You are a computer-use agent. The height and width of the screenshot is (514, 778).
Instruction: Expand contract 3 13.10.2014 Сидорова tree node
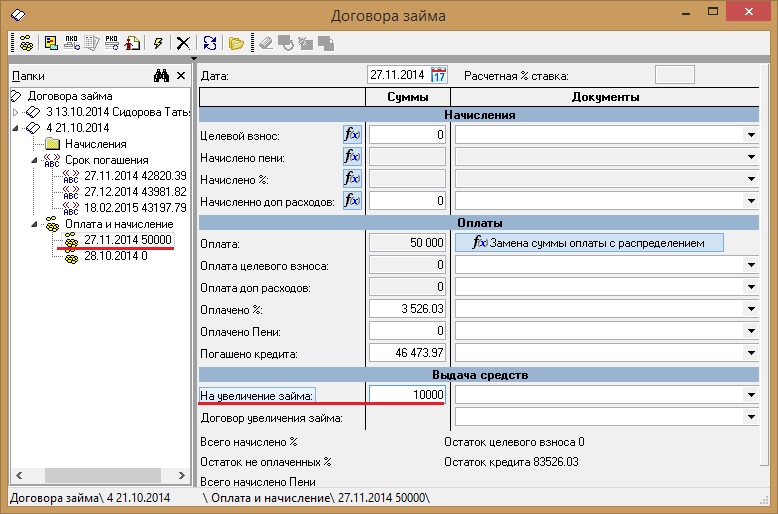(16, 112)
